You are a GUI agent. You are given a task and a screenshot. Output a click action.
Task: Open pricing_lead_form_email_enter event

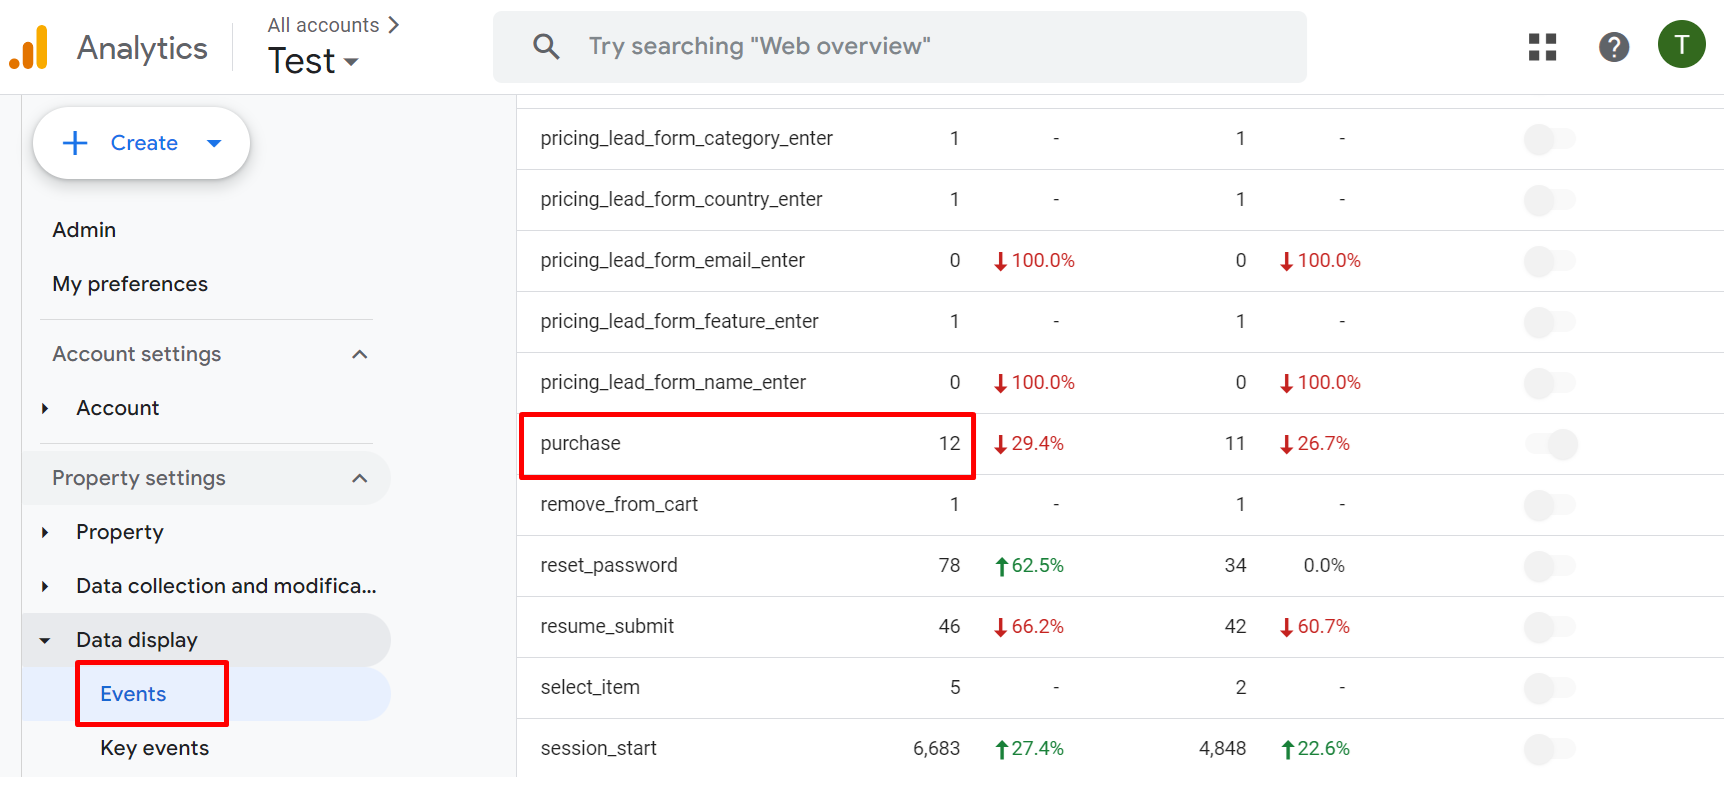coord(672,260)
